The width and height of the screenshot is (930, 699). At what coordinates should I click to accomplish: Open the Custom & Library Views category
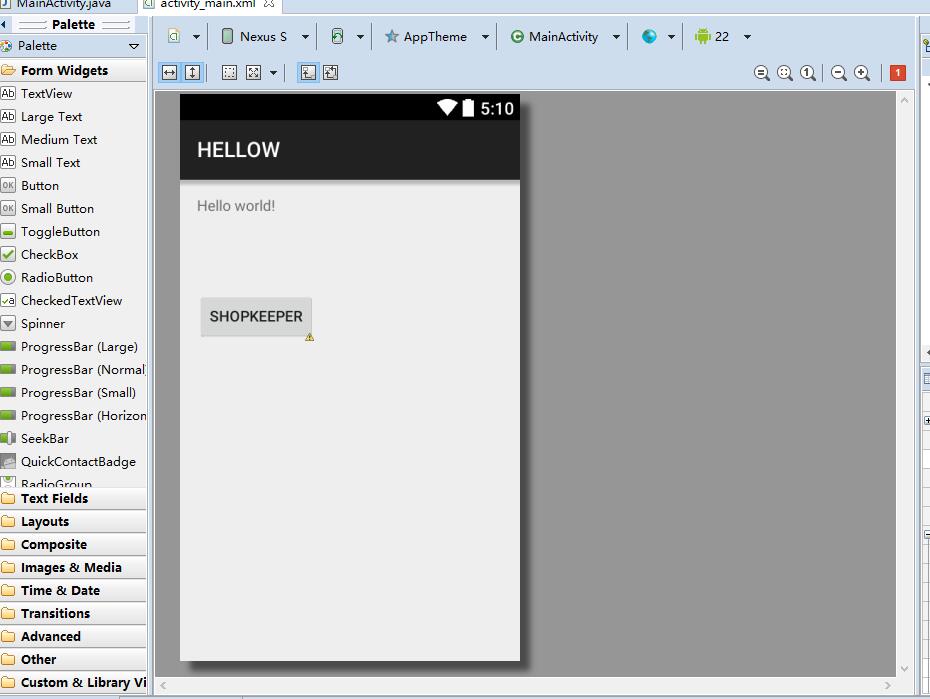pos(73,682)
